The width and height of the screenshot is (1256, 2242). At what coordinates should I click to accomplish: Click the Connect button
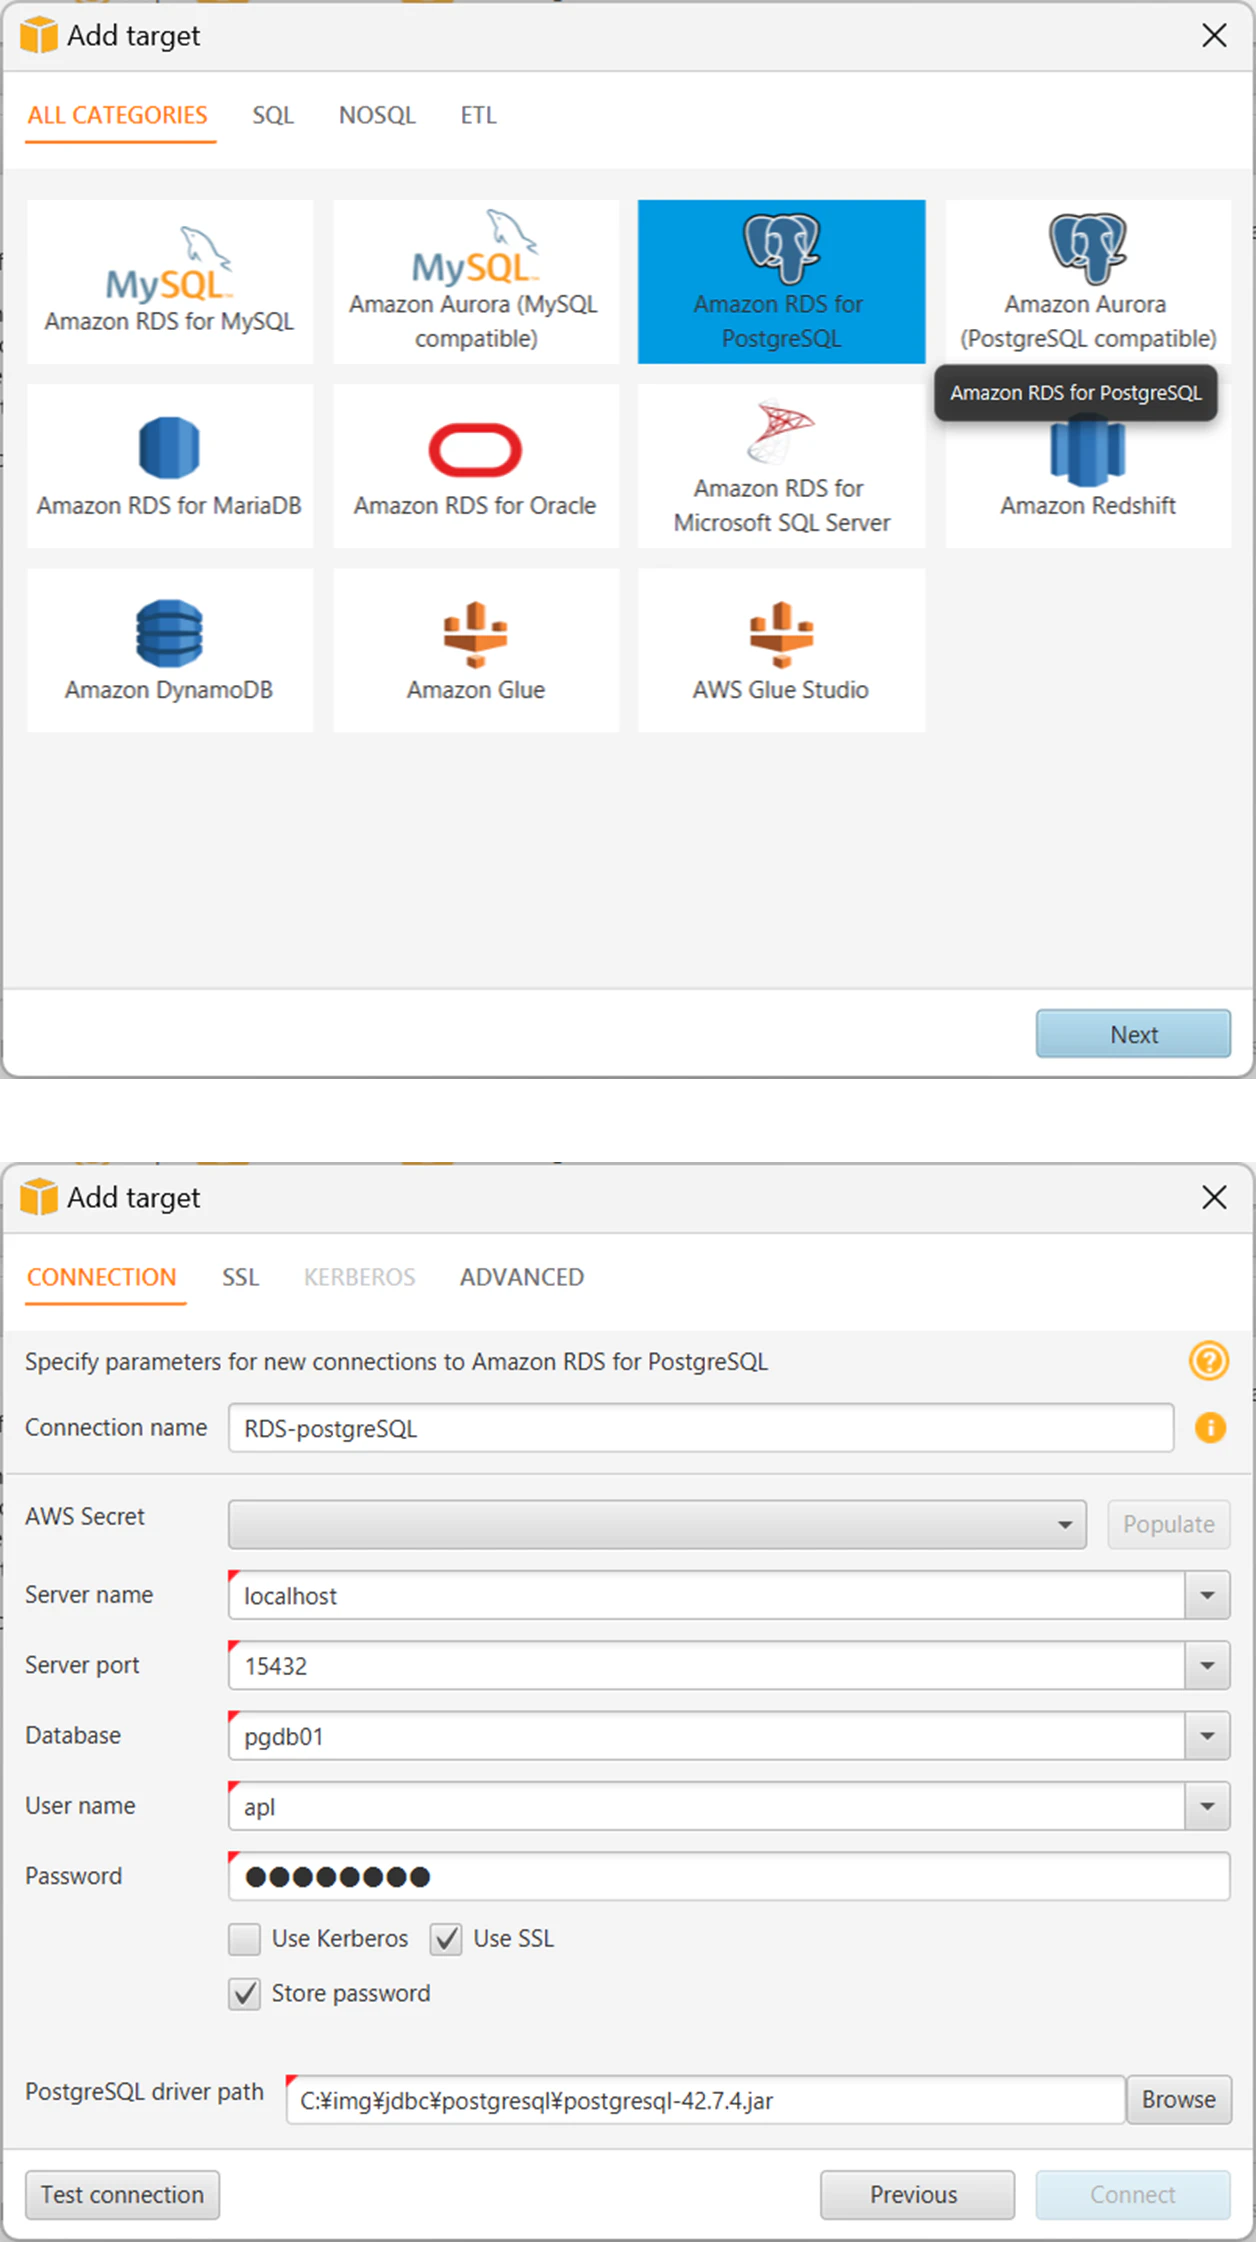pyautogui.click(x=1133, y=2194)
